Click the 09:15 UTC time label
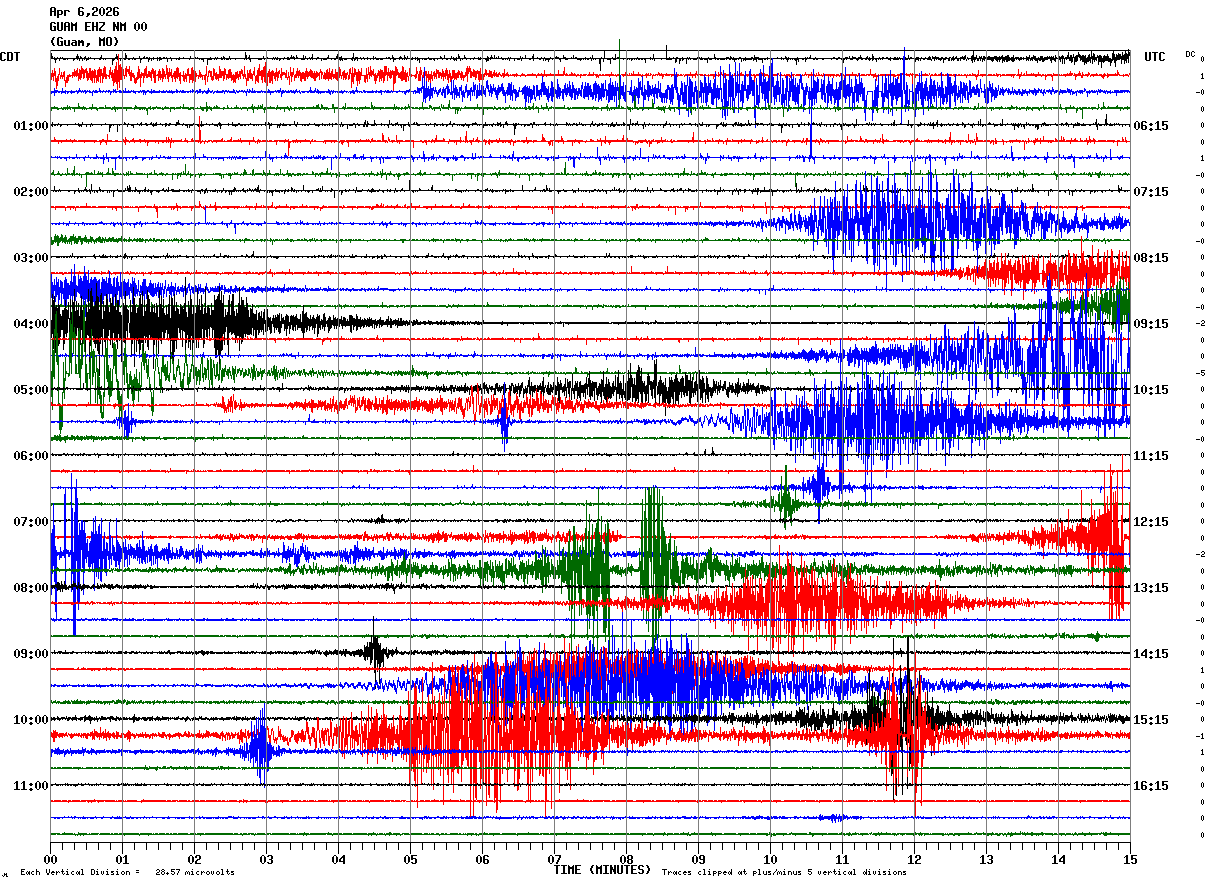 (1152, 324)
